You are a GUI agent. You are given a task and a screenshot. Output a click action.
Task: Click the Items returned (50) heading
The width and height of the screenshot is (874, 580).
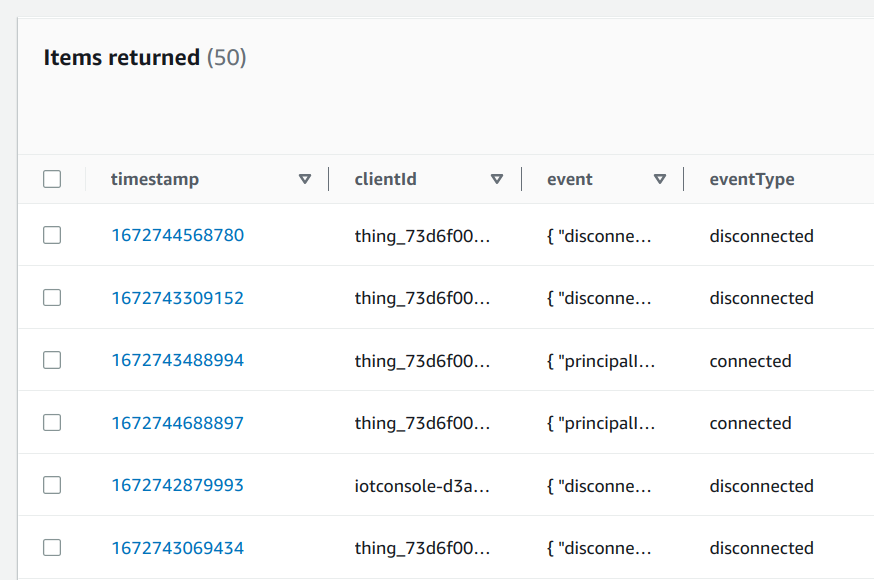pyautogui.click(x=145, y=57)
